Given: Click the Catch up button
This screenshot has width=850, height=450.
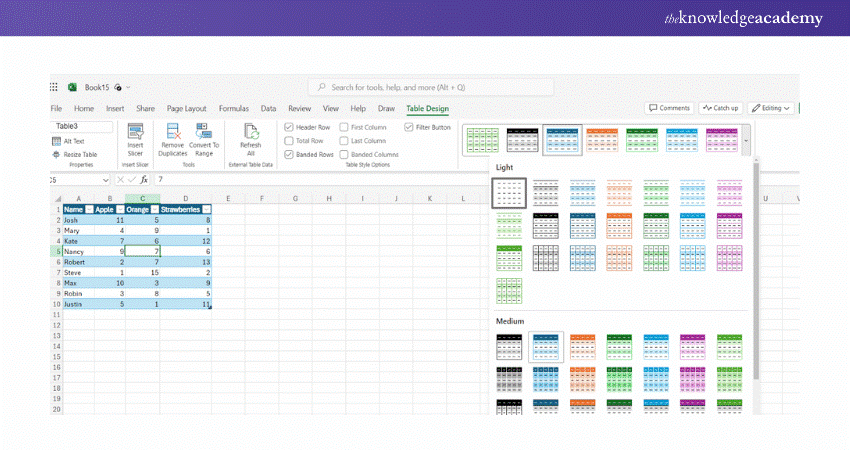Looking at the screenshot, I should pos(721,108).
